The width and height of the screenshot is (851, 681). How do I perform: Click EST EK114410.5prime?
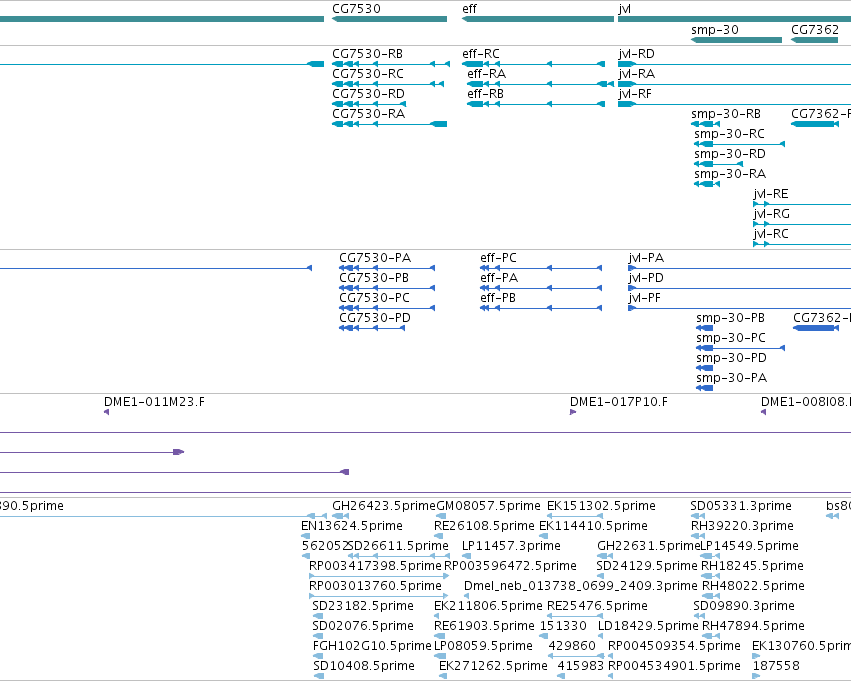click(543, 536)
